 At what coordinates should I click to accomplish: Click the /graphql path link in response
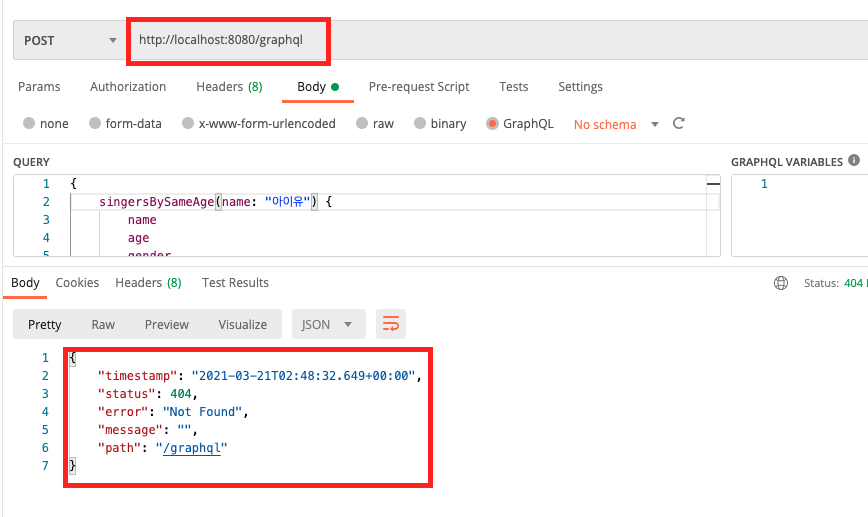click(x=192, y=448)
